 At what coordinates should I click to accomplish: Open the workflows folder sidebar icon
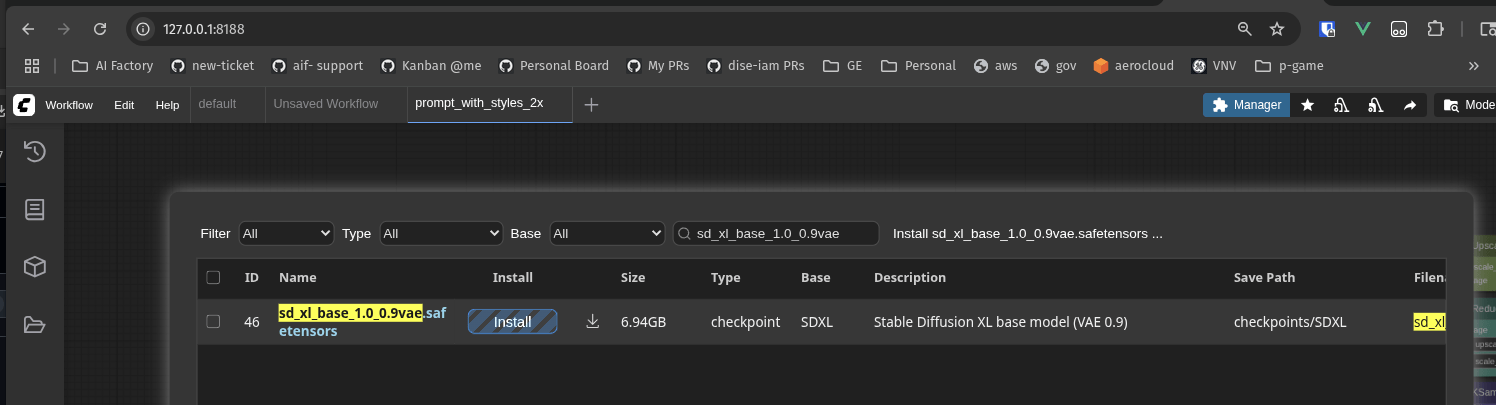pos(35,324)
